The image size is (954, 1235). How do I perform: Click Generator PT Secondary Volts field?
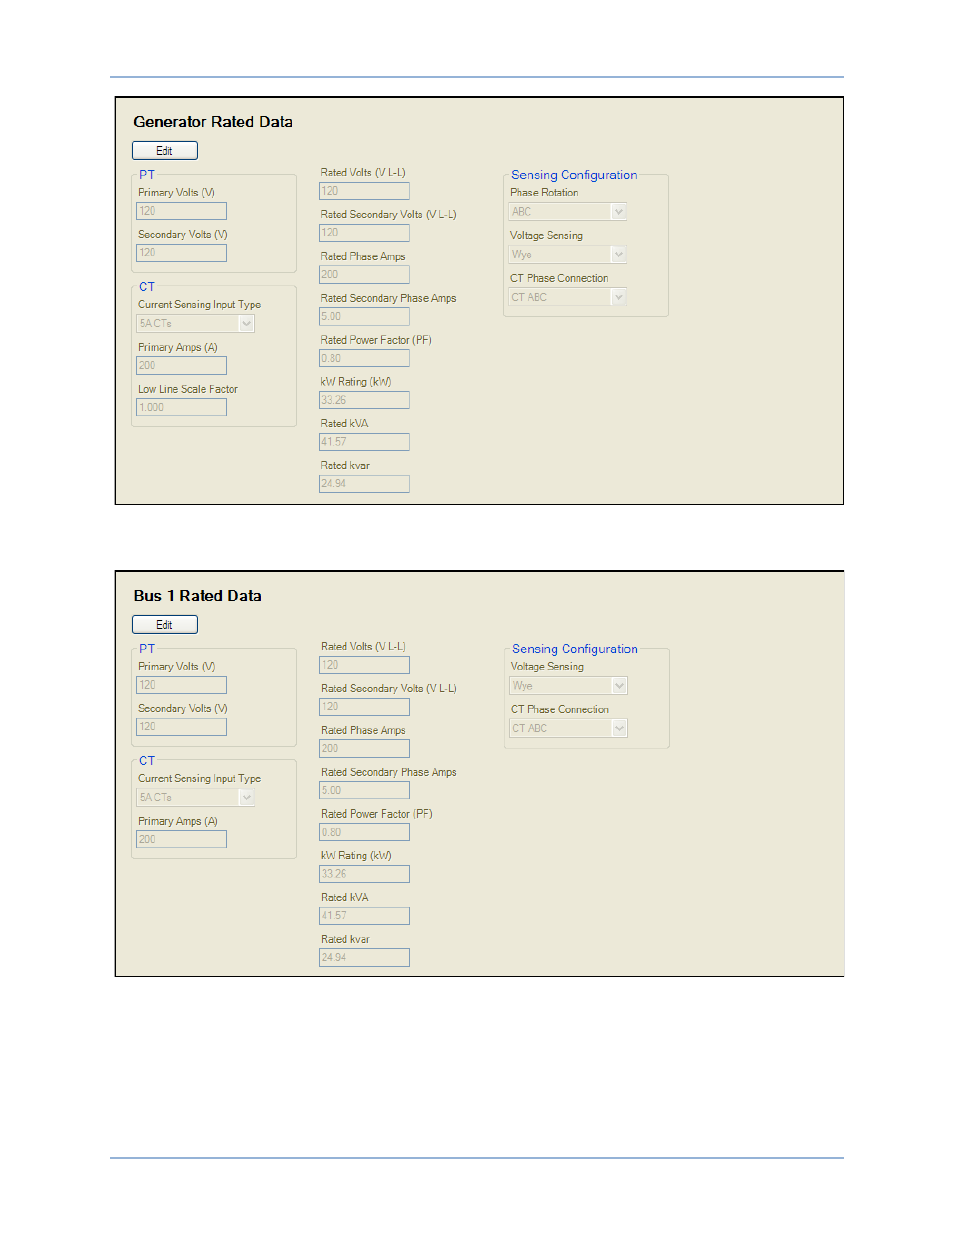click(x=182, y=253)
